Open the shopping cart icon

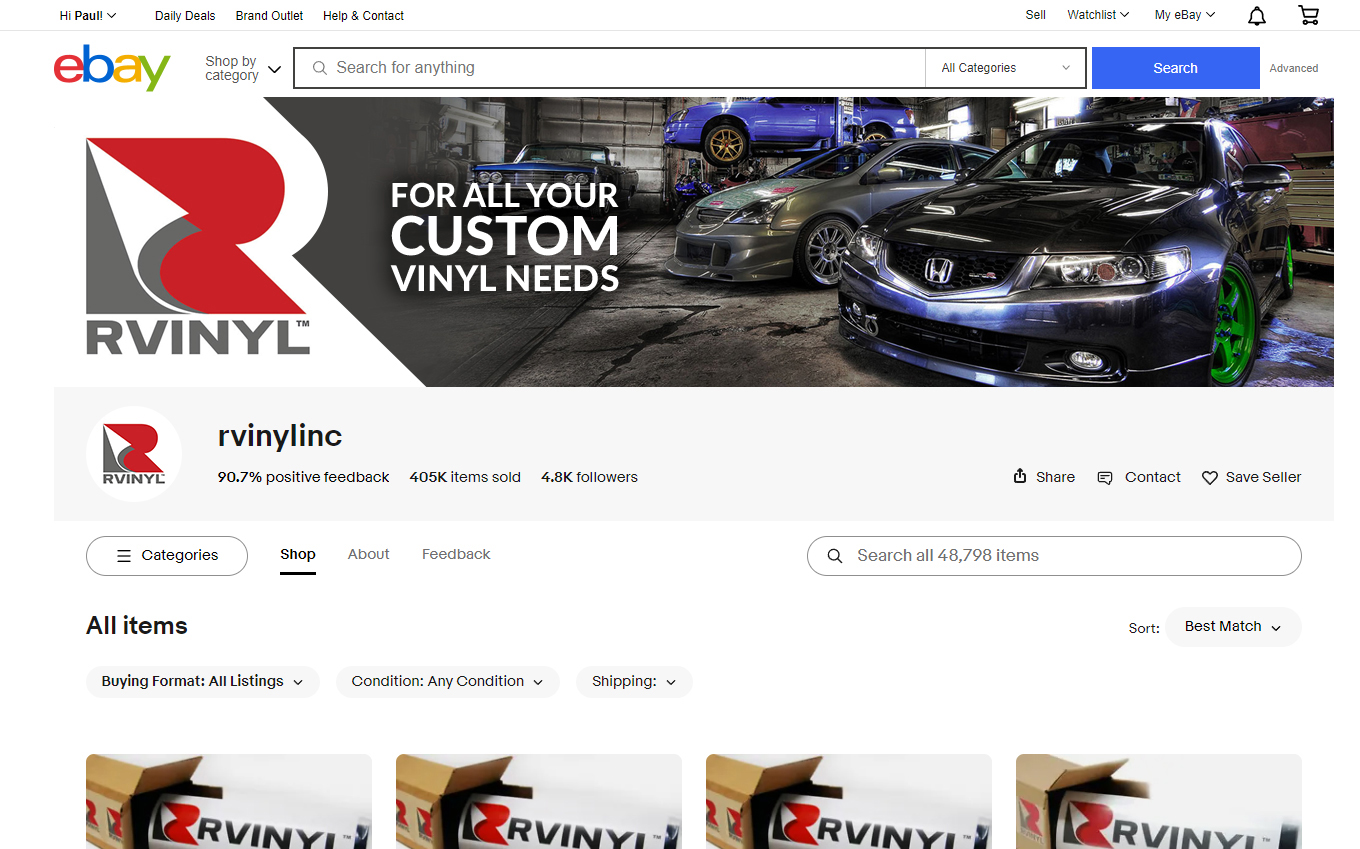[1308, 15]
